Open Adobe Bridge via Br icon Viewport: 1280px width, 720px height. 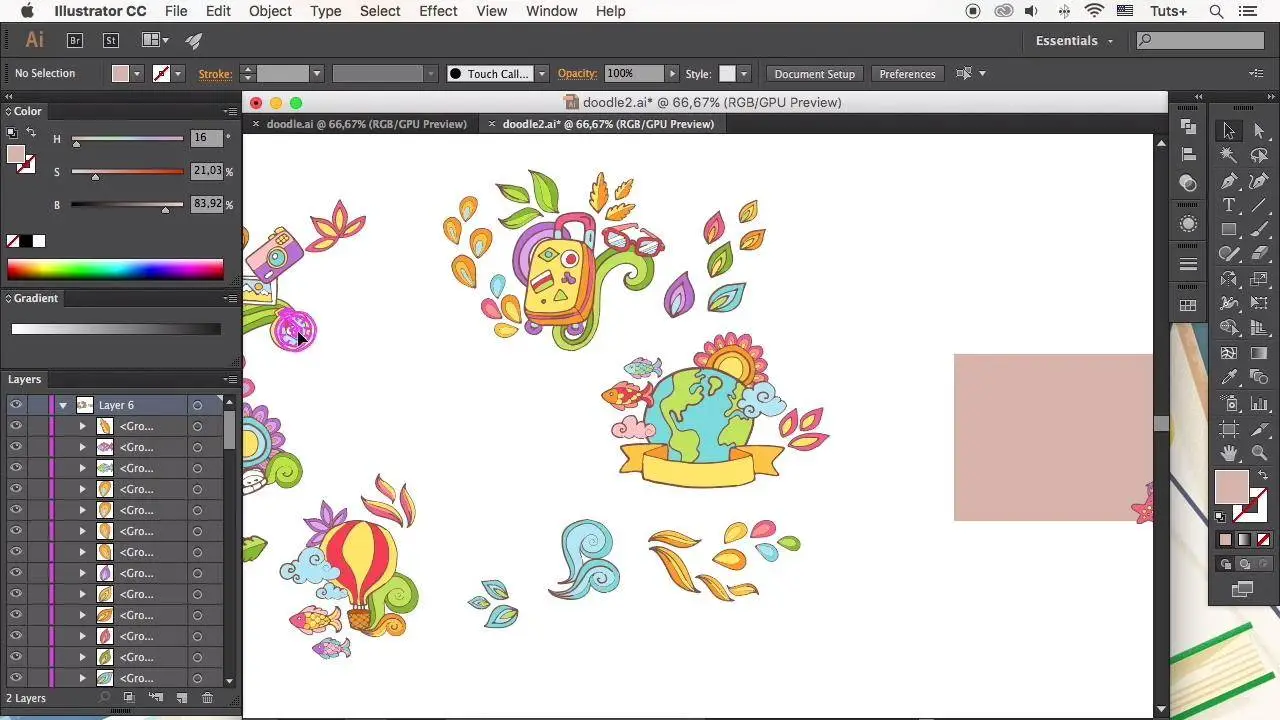click(x=75, y=41)
